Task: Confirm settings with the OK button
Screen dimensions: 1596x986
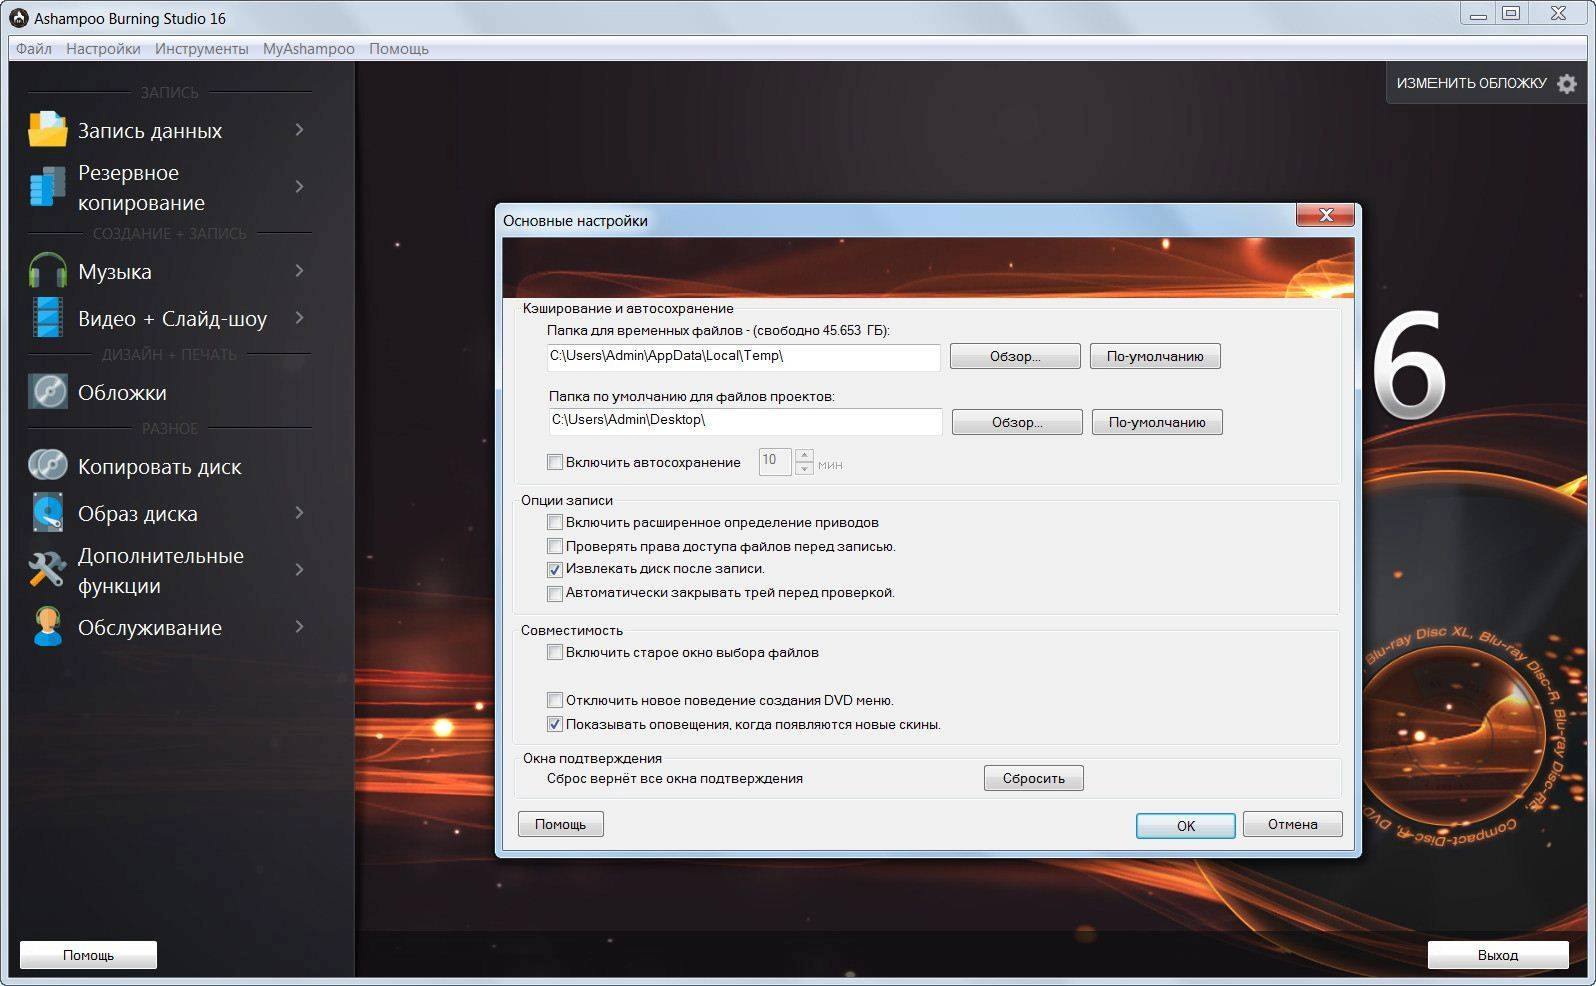Action: (1186, 826)
